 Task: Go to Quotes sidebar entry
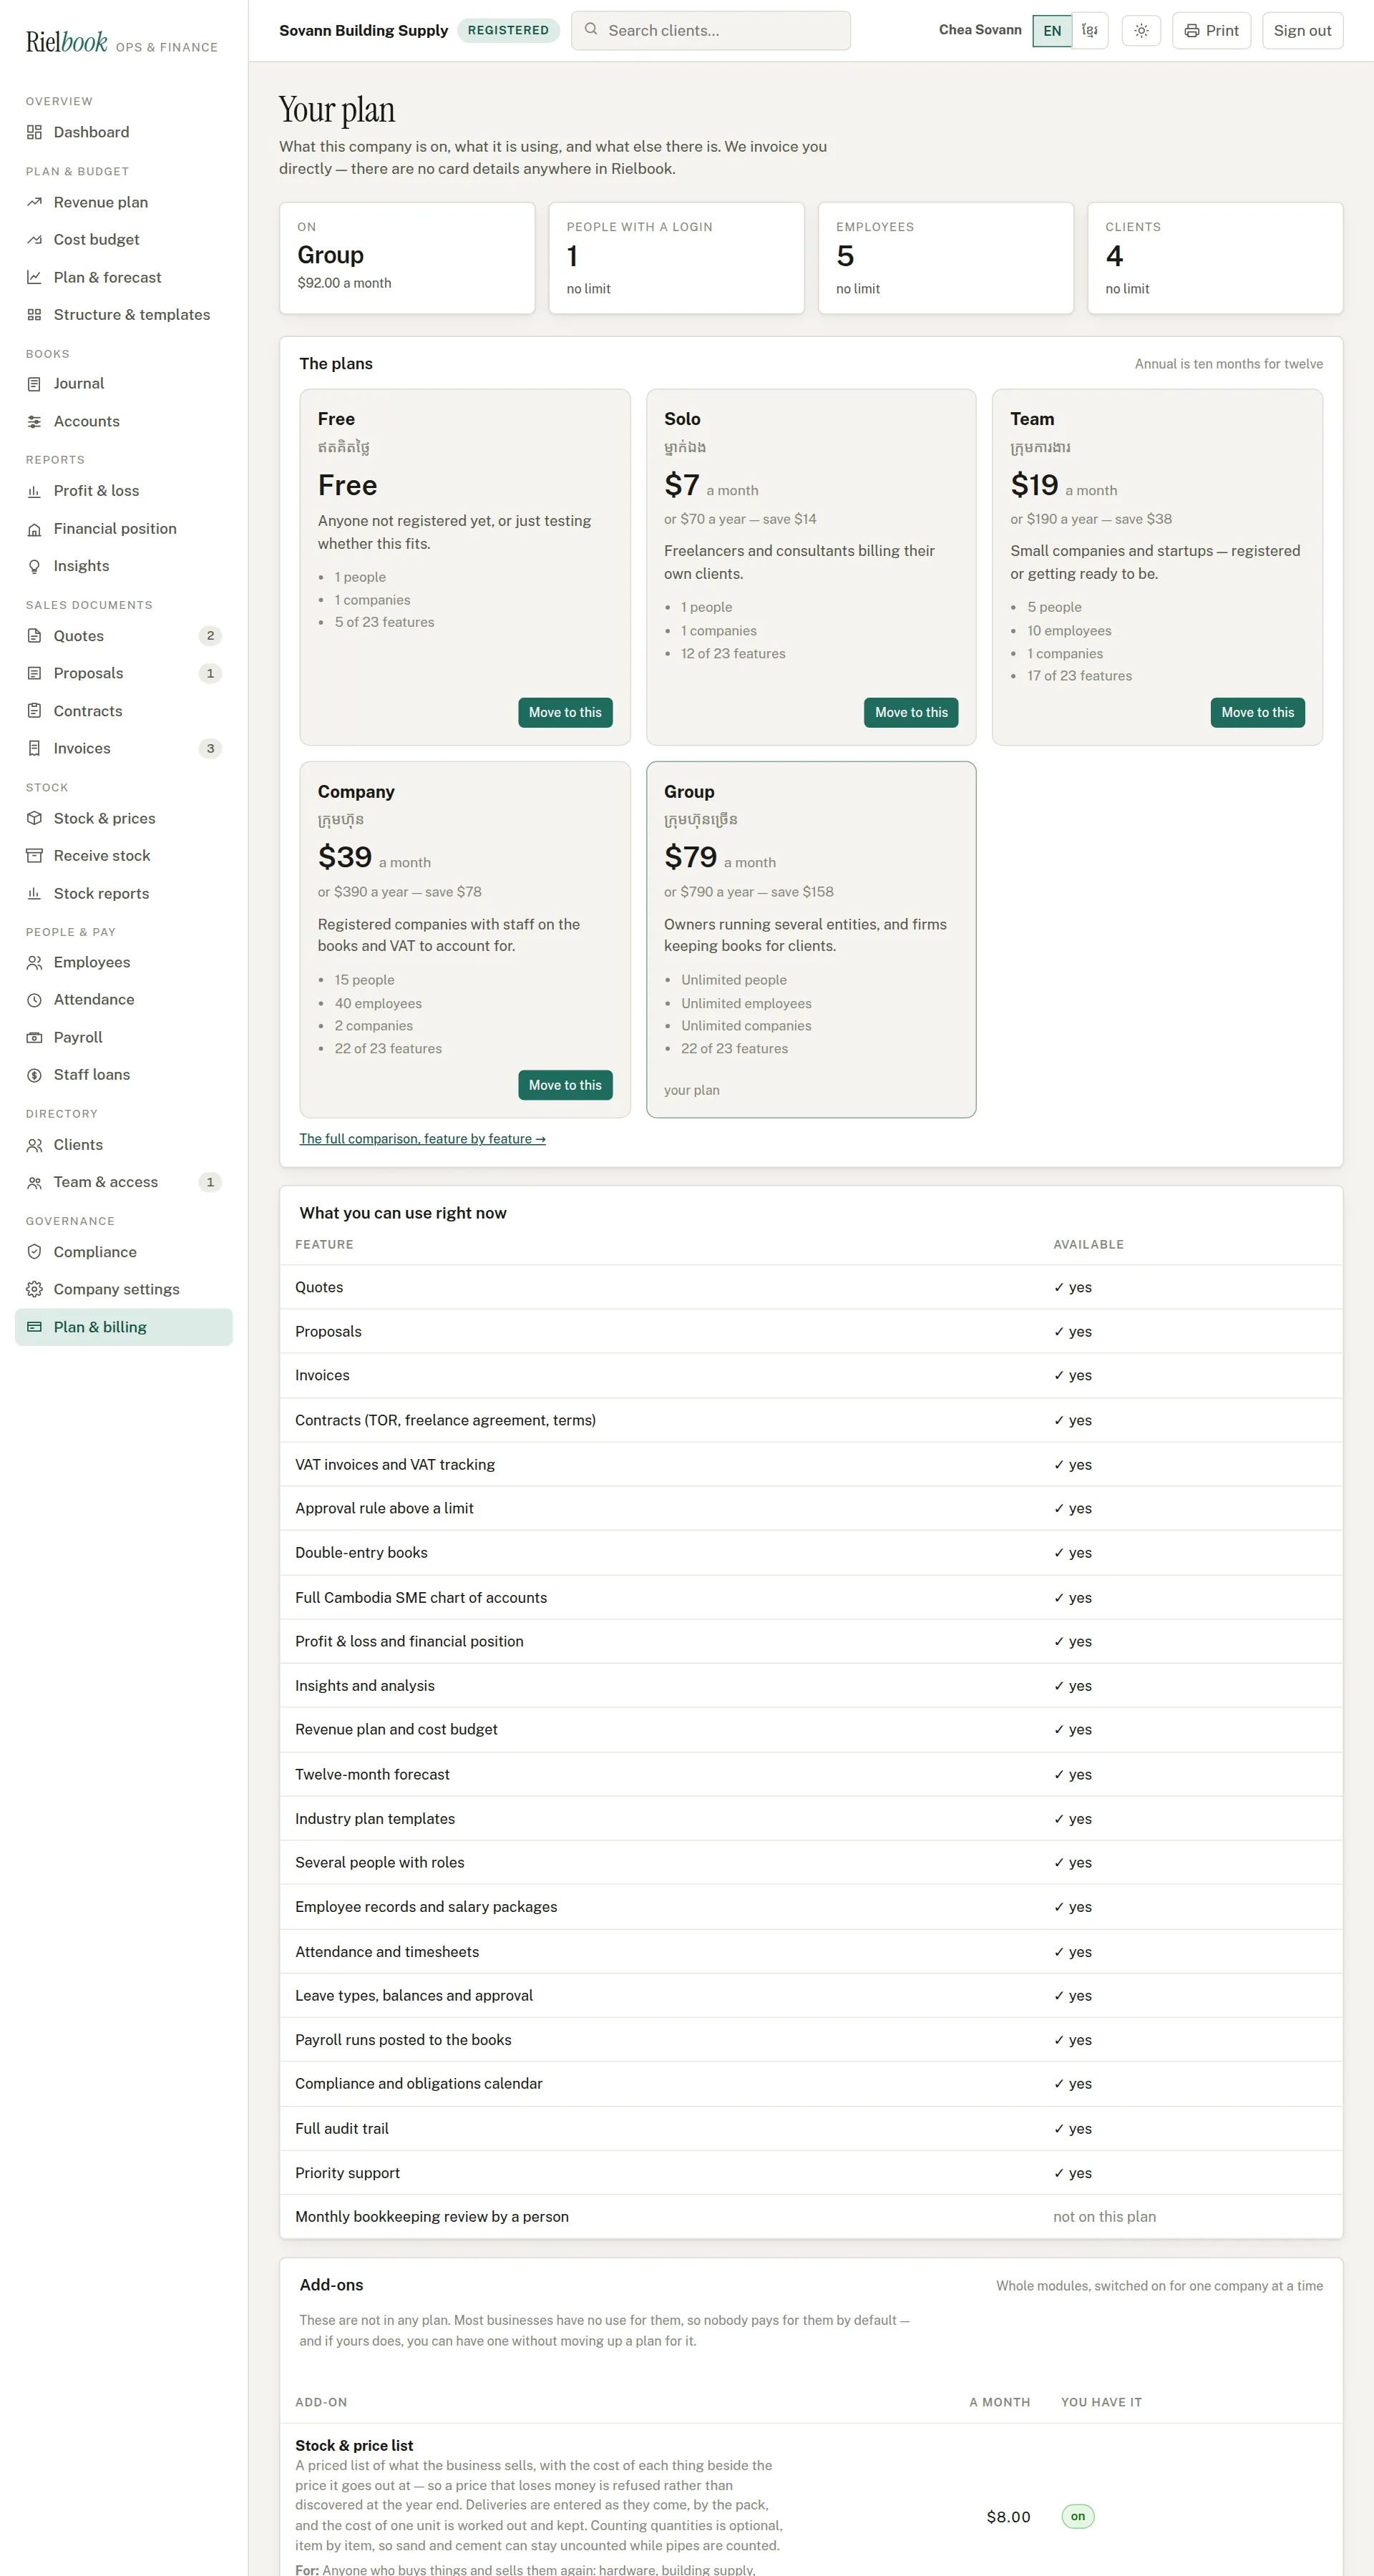[124, 636]
